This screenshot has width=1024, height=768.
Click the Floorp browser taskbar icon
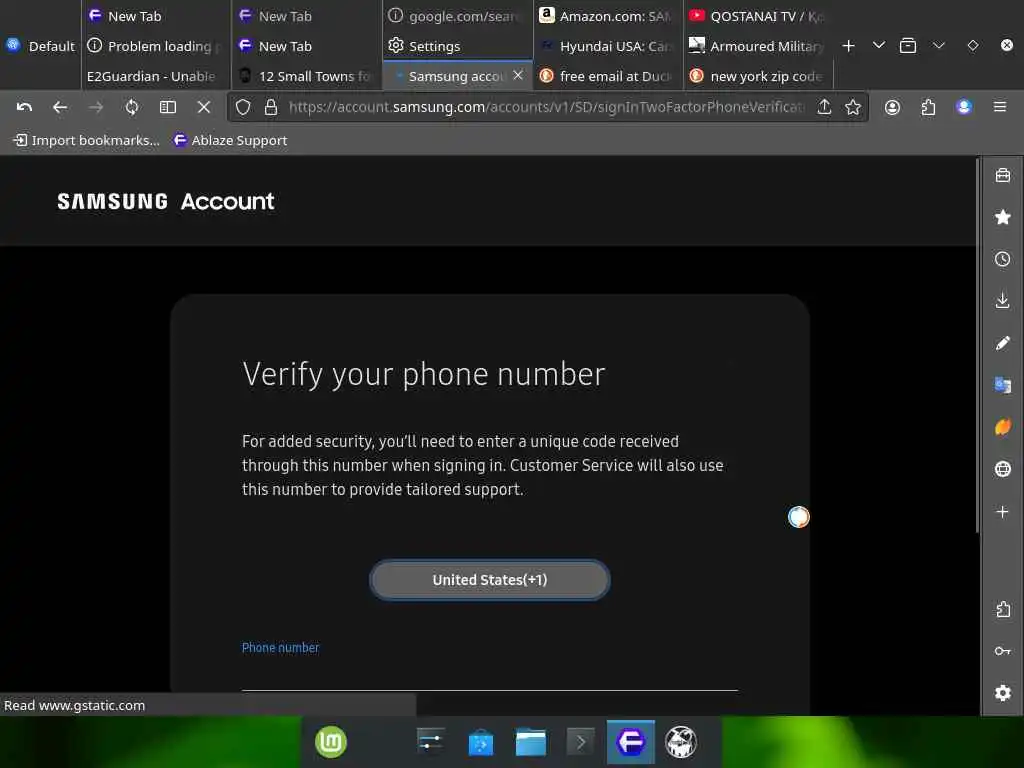tap(631, 742)
